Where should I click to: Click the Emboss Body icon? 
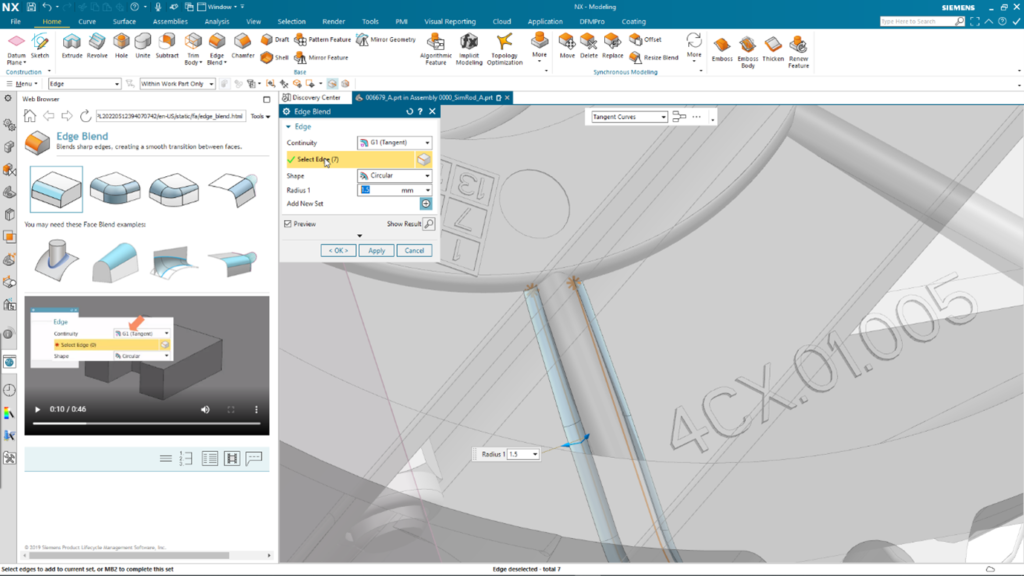click(747, 48)
